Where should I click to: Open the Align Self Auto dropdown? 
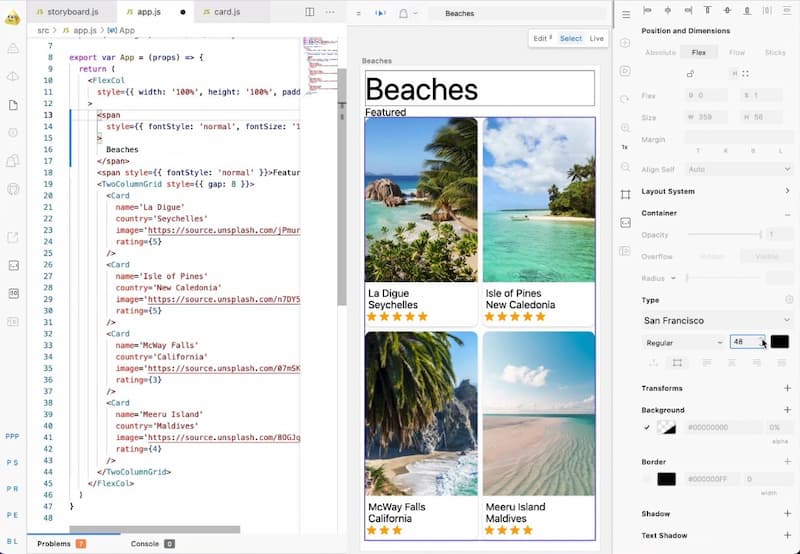click(x=738, y=169)
